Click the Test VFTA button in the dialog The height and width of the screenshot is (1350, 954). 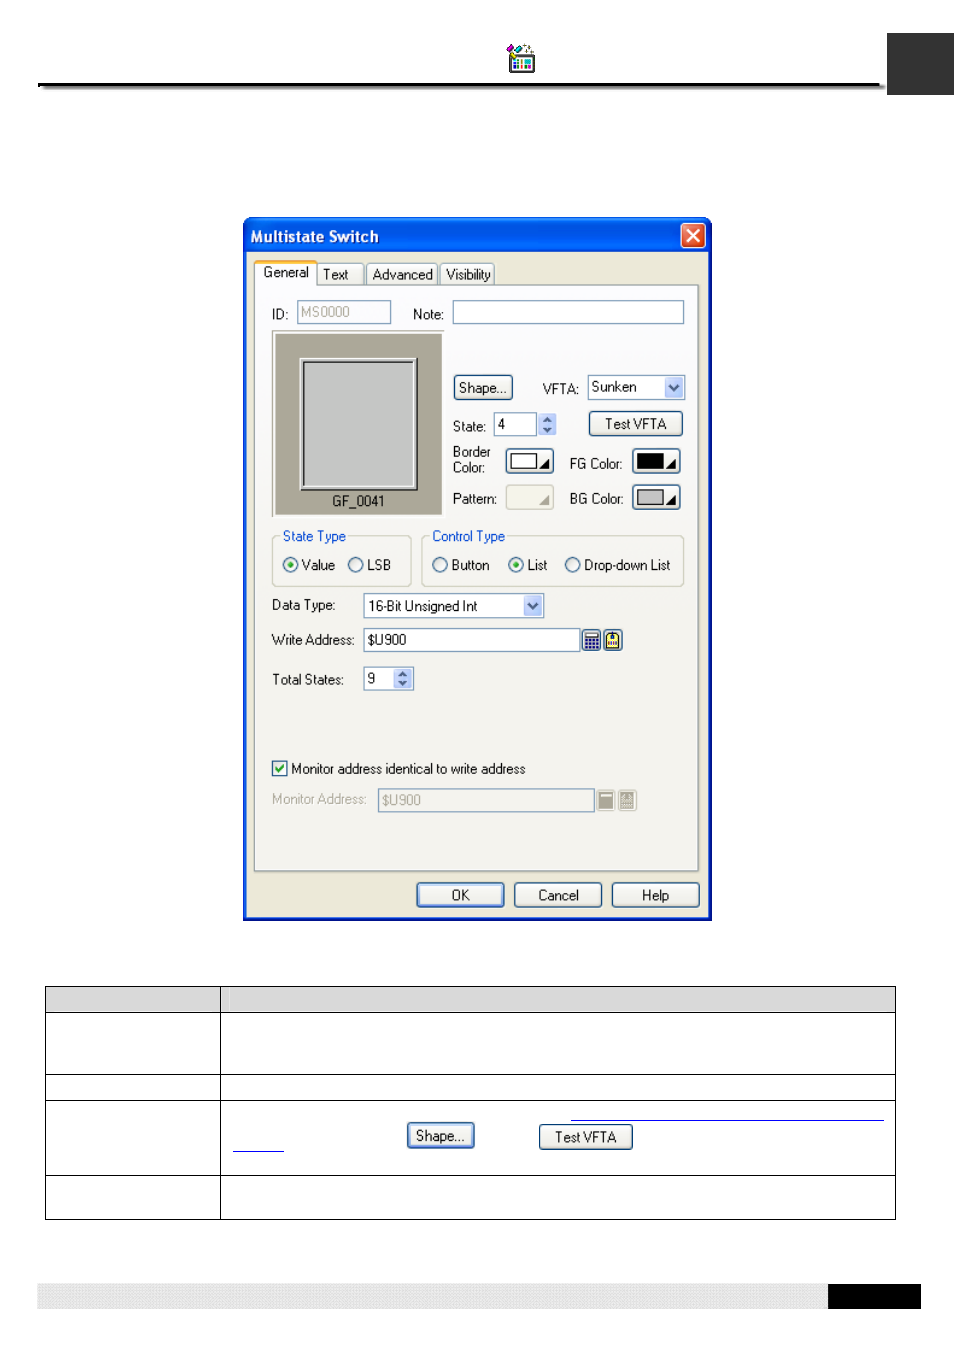coord(635,424)
